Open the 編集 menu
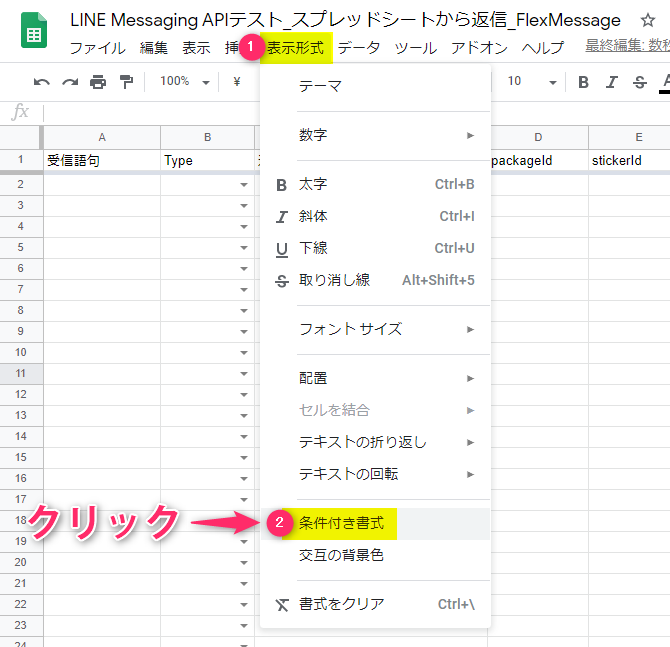Image resolution: width=670 pixels, height=647 pixels. tap(153, 48)
